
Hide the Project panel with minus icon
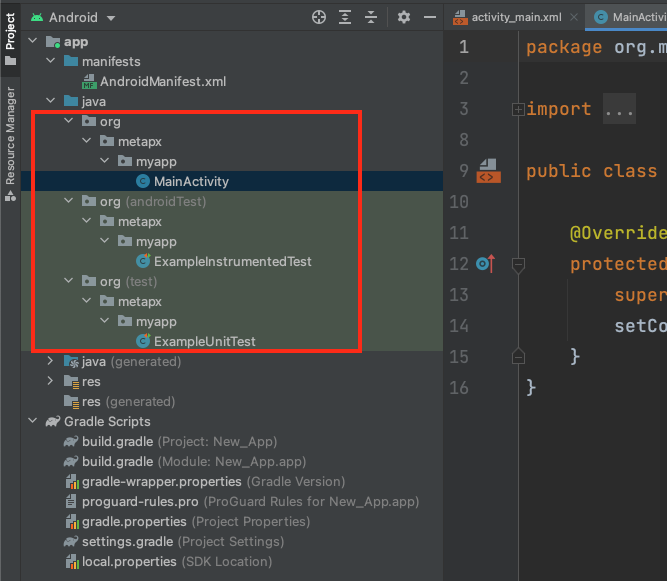[x=430, y=17]
